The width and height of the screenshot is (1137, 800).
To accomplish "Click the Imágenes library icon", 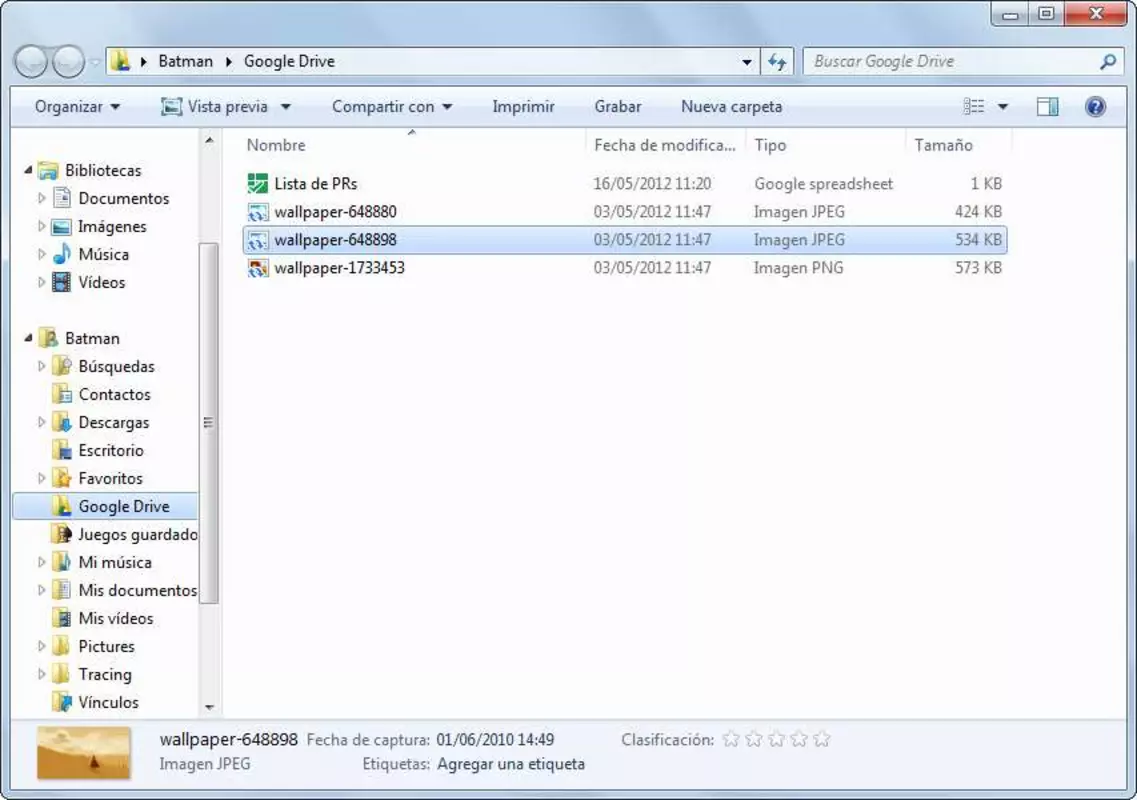I will click(x=62, y=226).
